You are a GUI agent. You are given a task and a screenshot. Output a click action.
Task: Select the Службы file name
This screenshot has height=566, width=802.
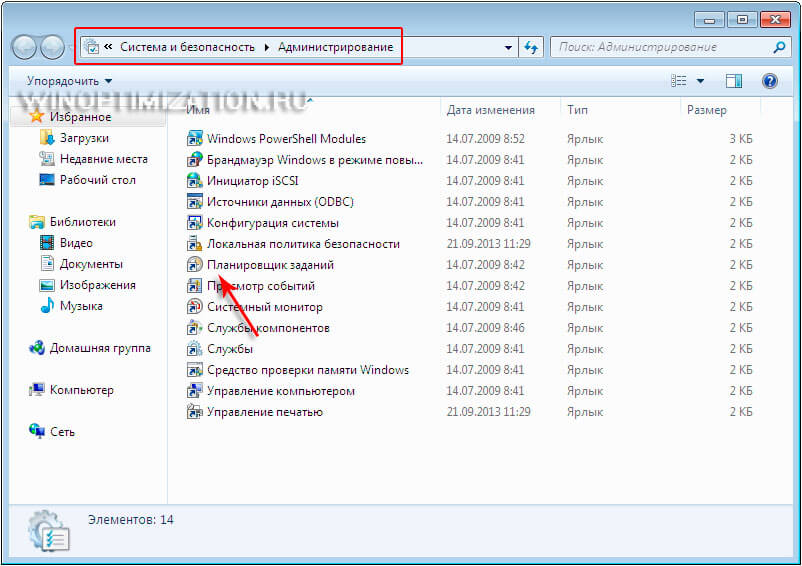(x=230, y=349)
